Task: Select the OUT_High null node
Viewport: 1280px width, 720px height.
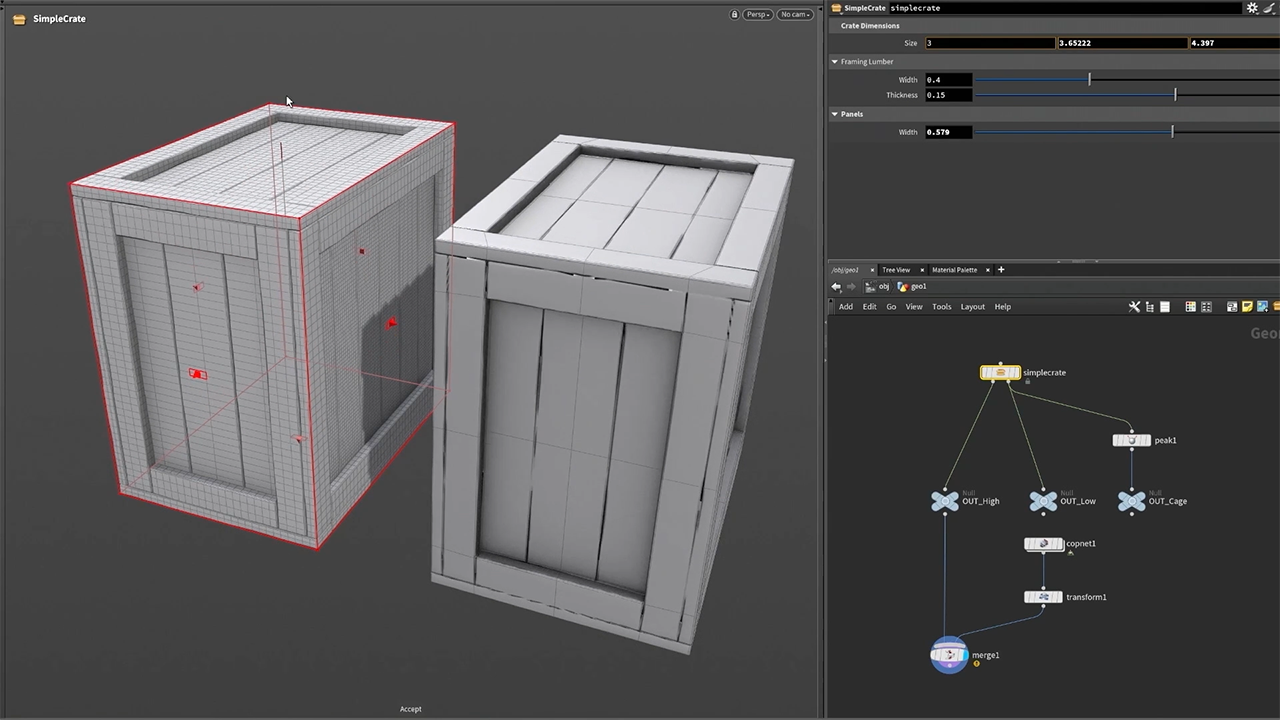Action: (945, 501)
